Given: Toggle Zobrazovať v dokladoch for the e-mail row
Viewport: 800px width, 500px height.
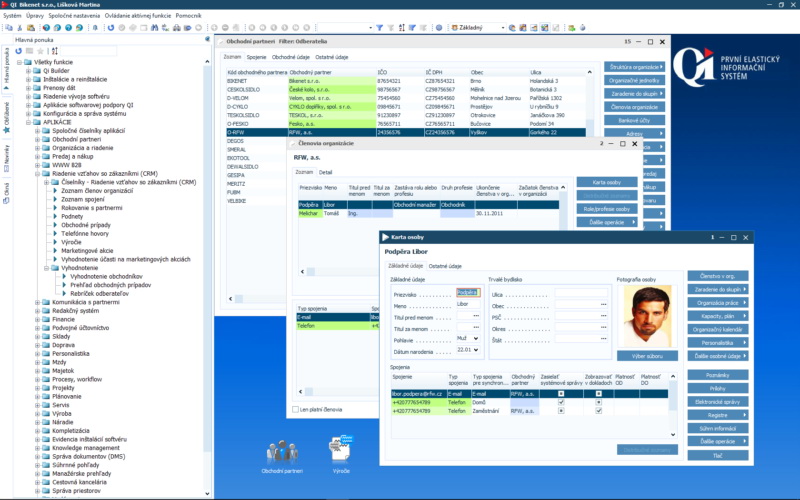Looking at the screenshot, I should (598, 394).
